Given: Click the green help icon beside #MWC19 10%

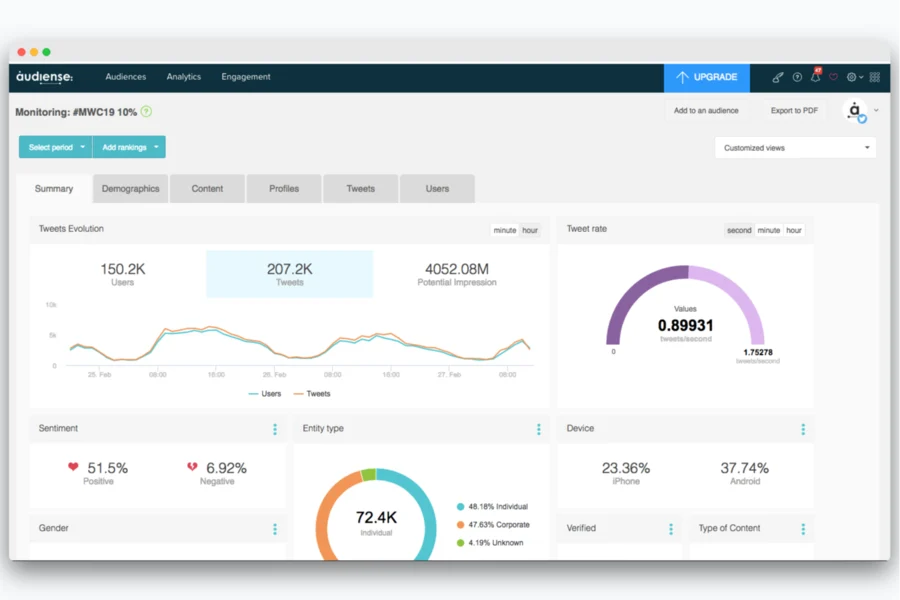Looking at the screenshot, I should pyautogui.click(x=146, y=111).
